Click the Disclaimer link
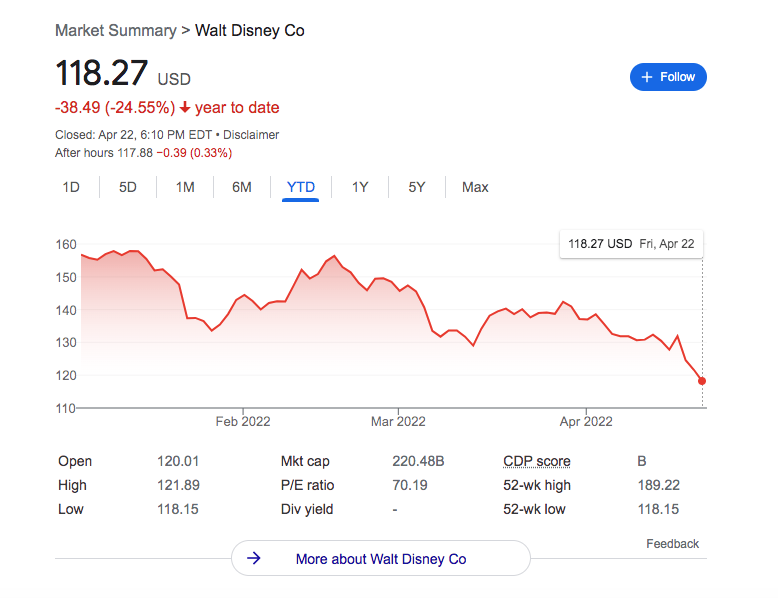 point(251,134)
